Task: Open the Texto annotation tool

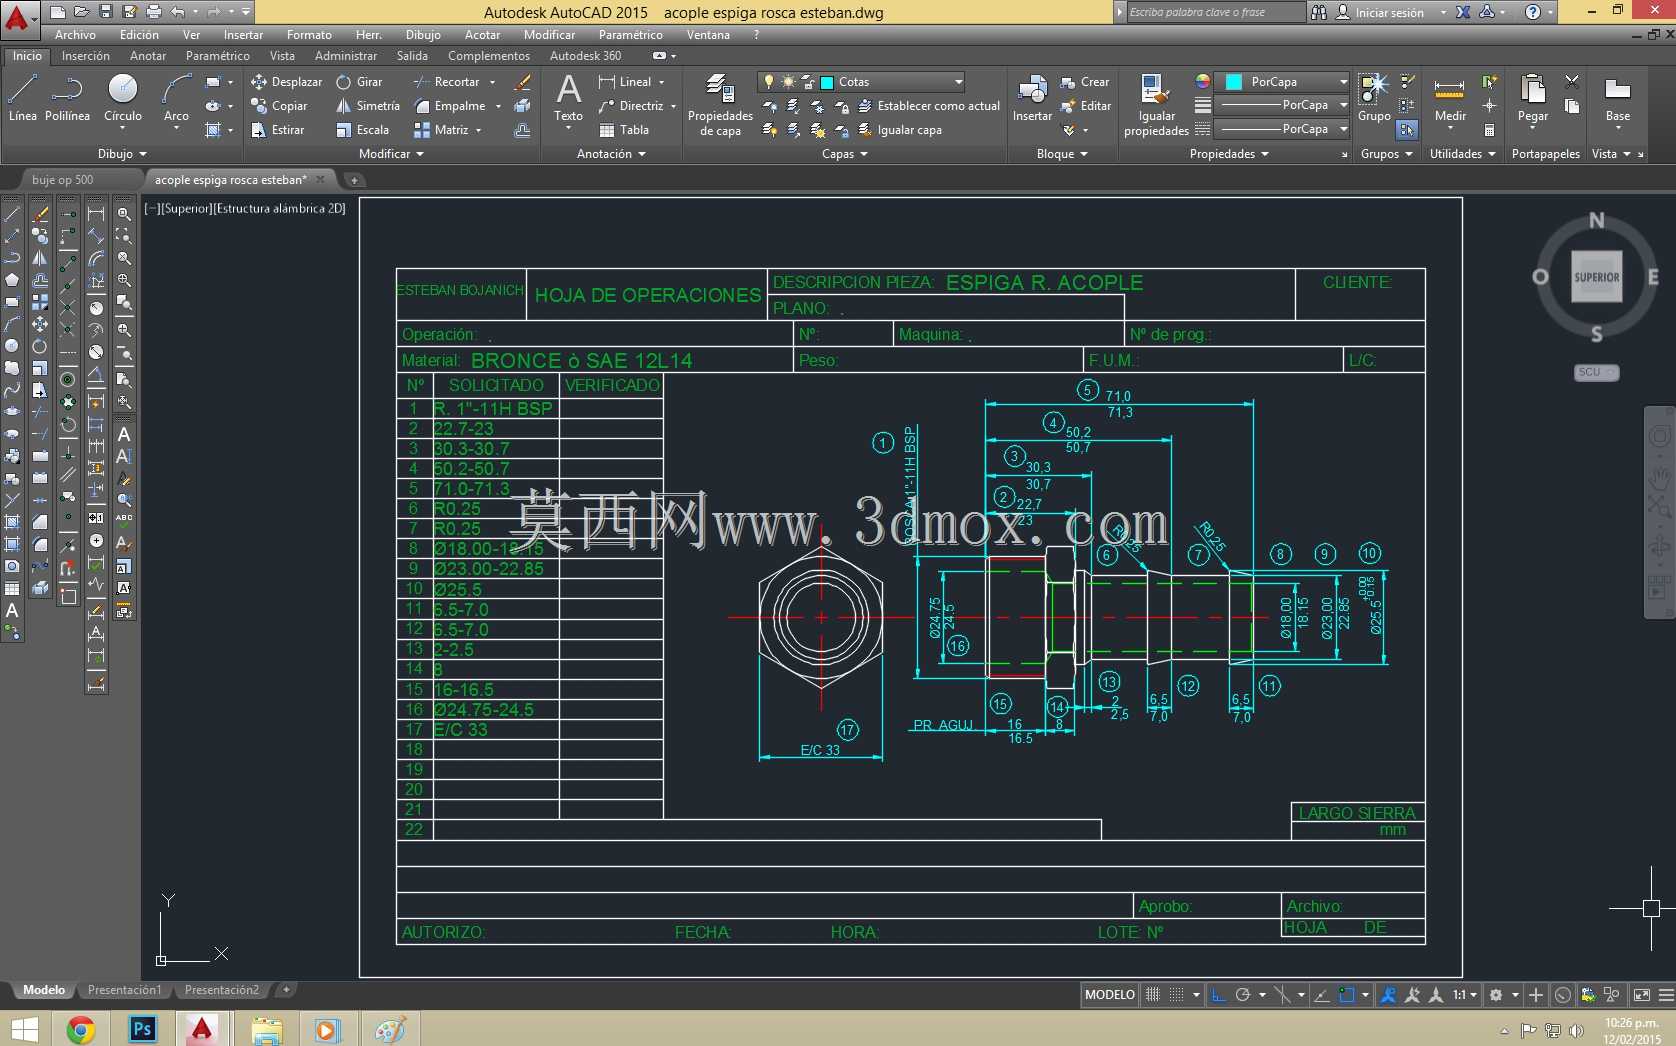Action: click(x=568, y=98)
